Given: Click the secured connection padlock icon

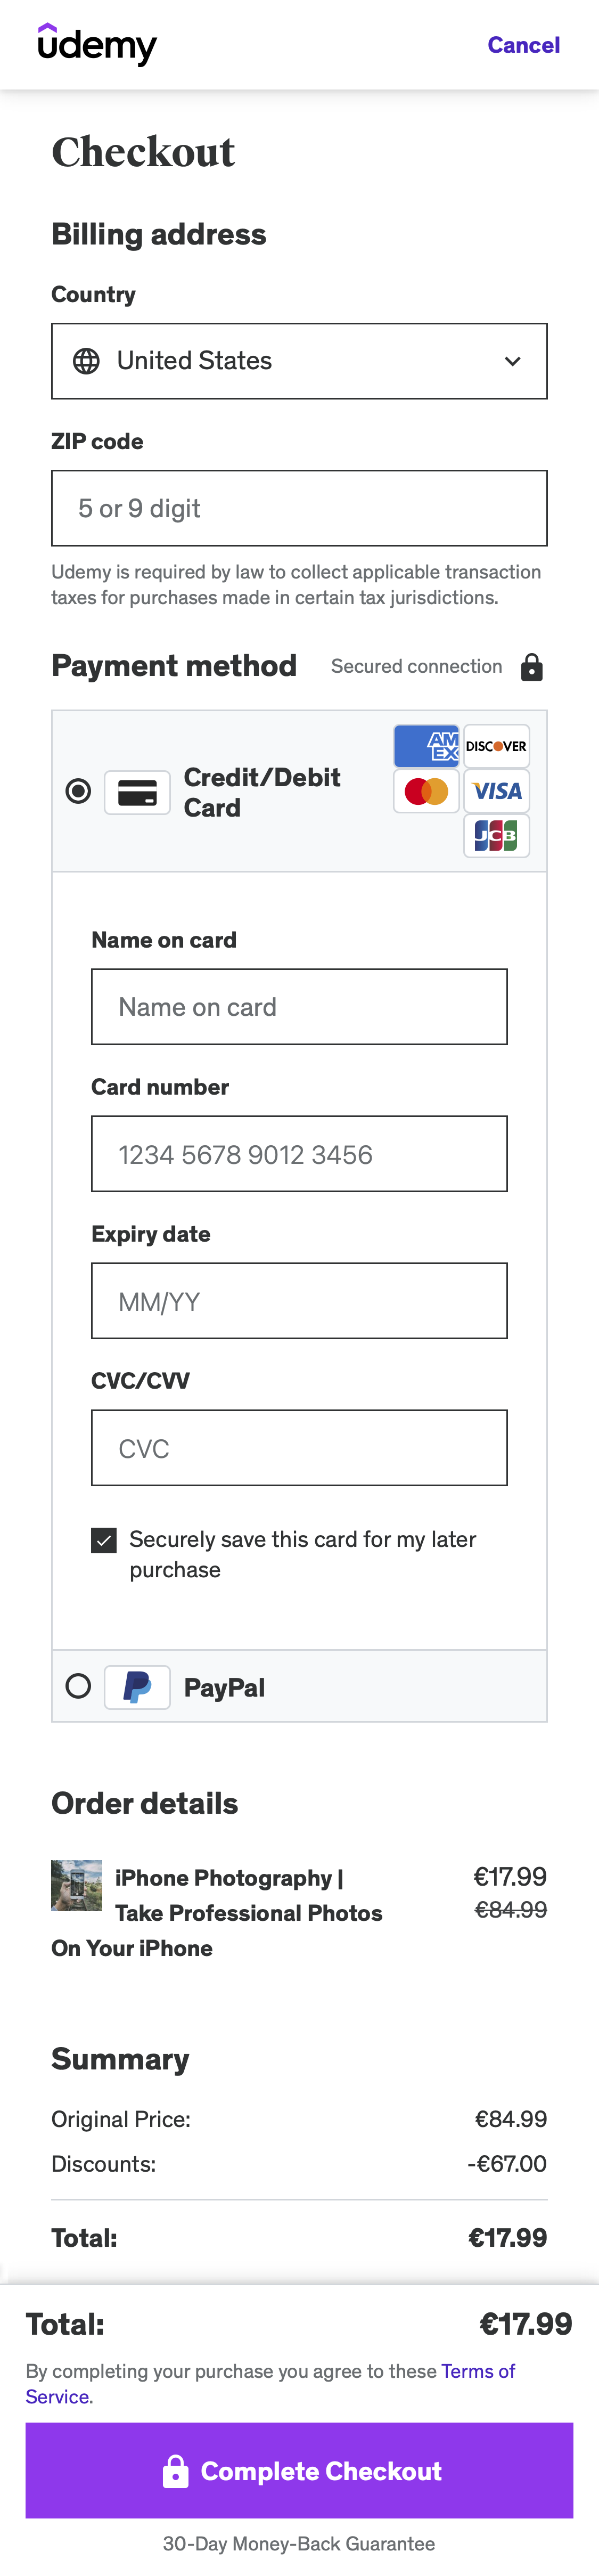Looking at the screenshot, I should click(532, 667).
